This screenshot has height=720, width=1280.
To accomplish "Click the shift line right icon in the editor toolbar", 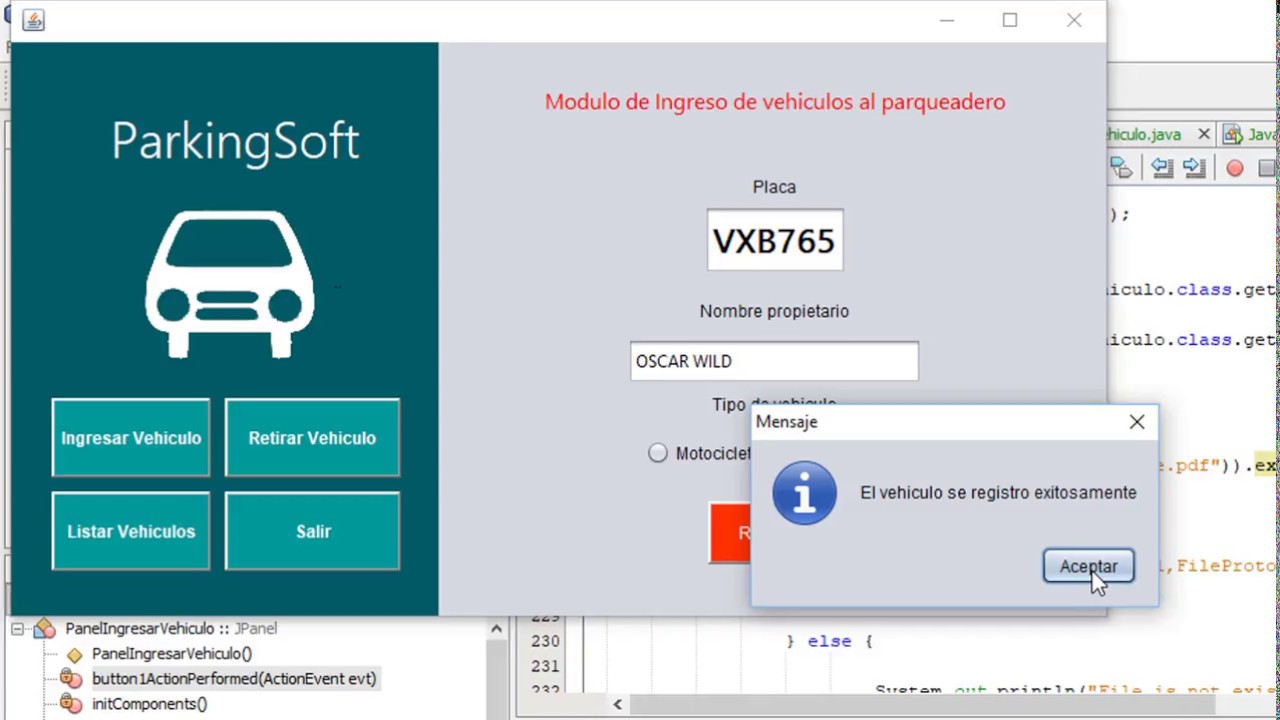I will click(1193, 168).
